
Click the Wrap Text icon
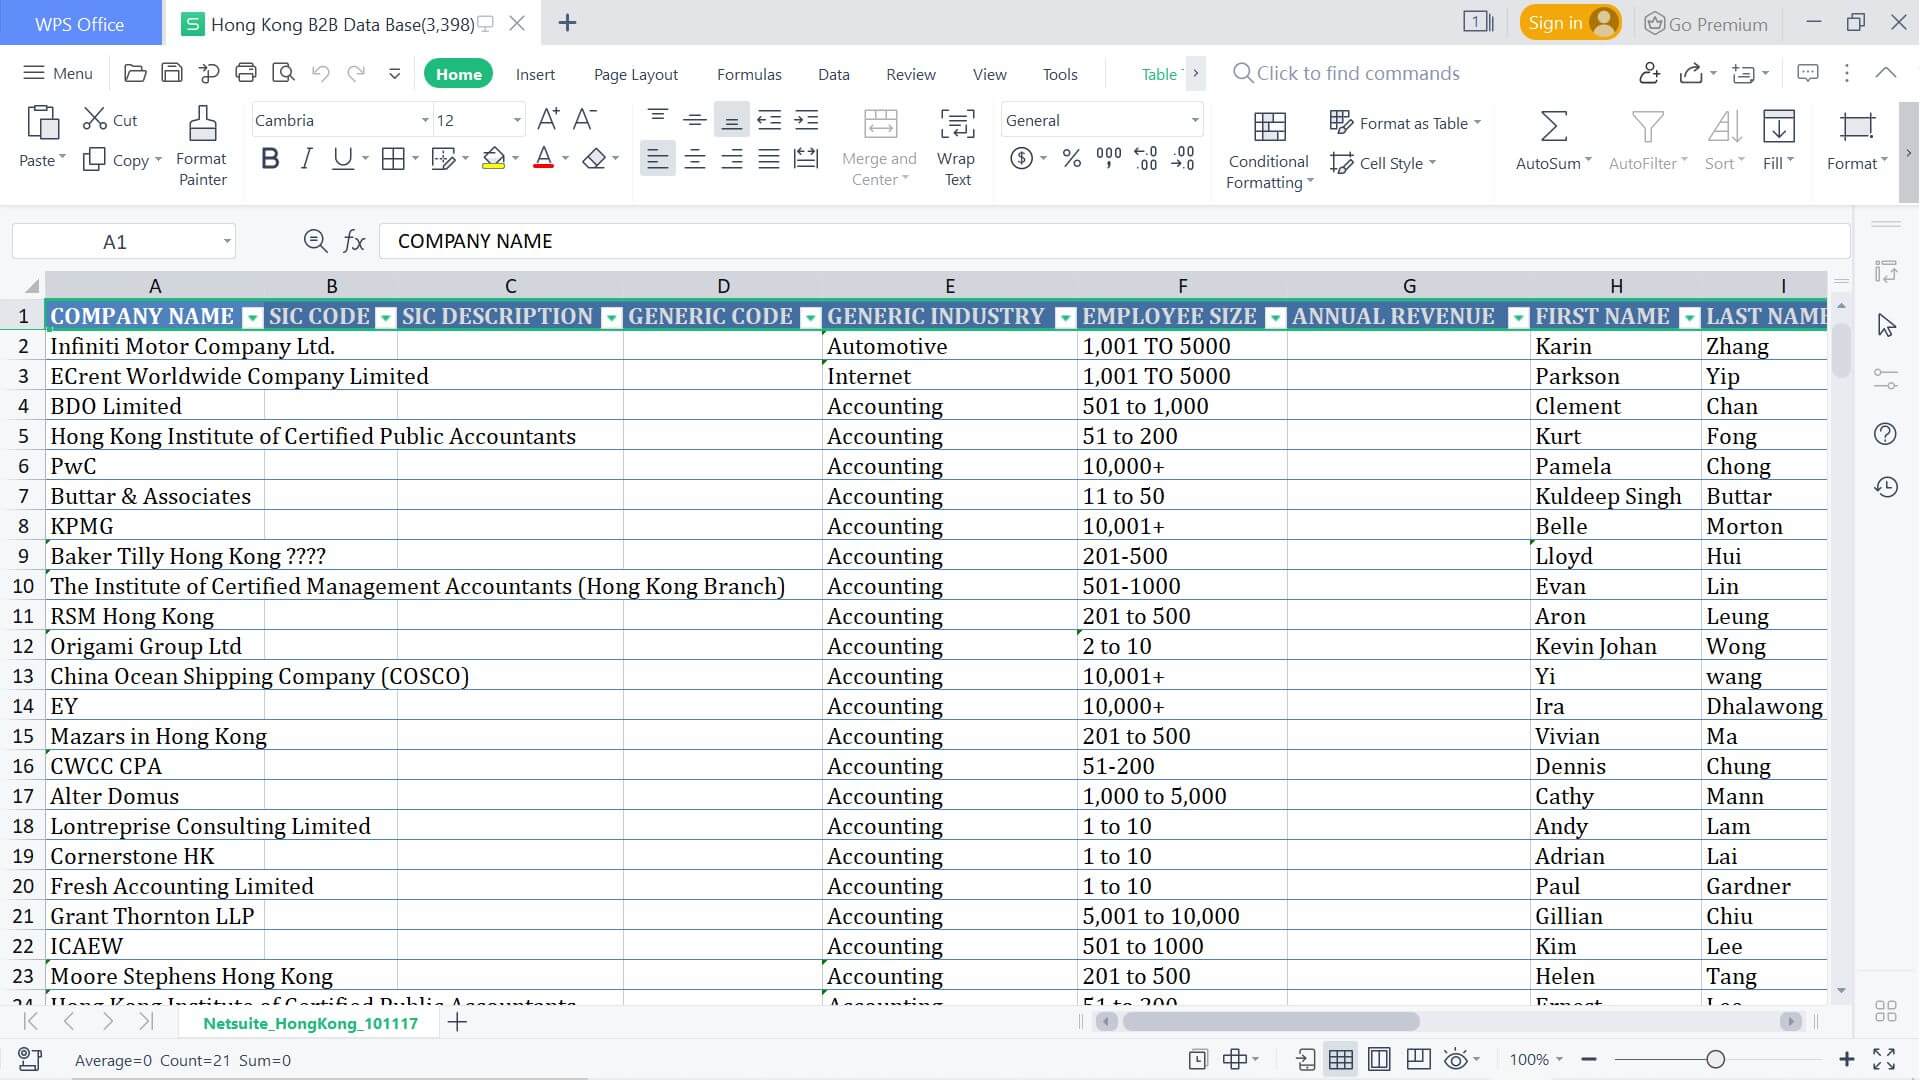956,125
